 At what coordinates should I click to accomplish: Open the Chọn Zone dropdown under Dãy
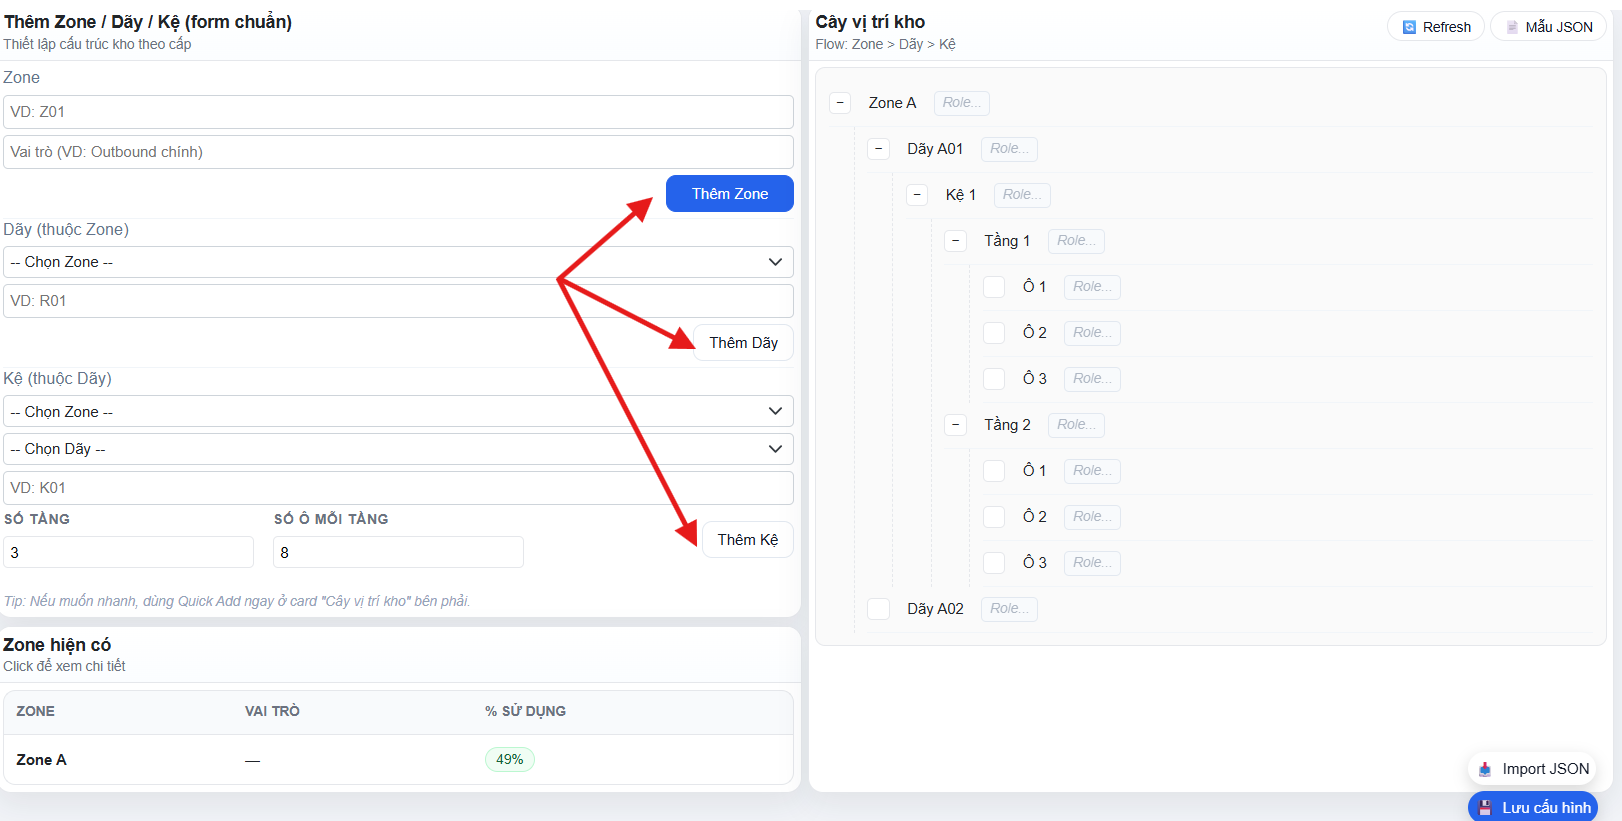click(398, 262)
